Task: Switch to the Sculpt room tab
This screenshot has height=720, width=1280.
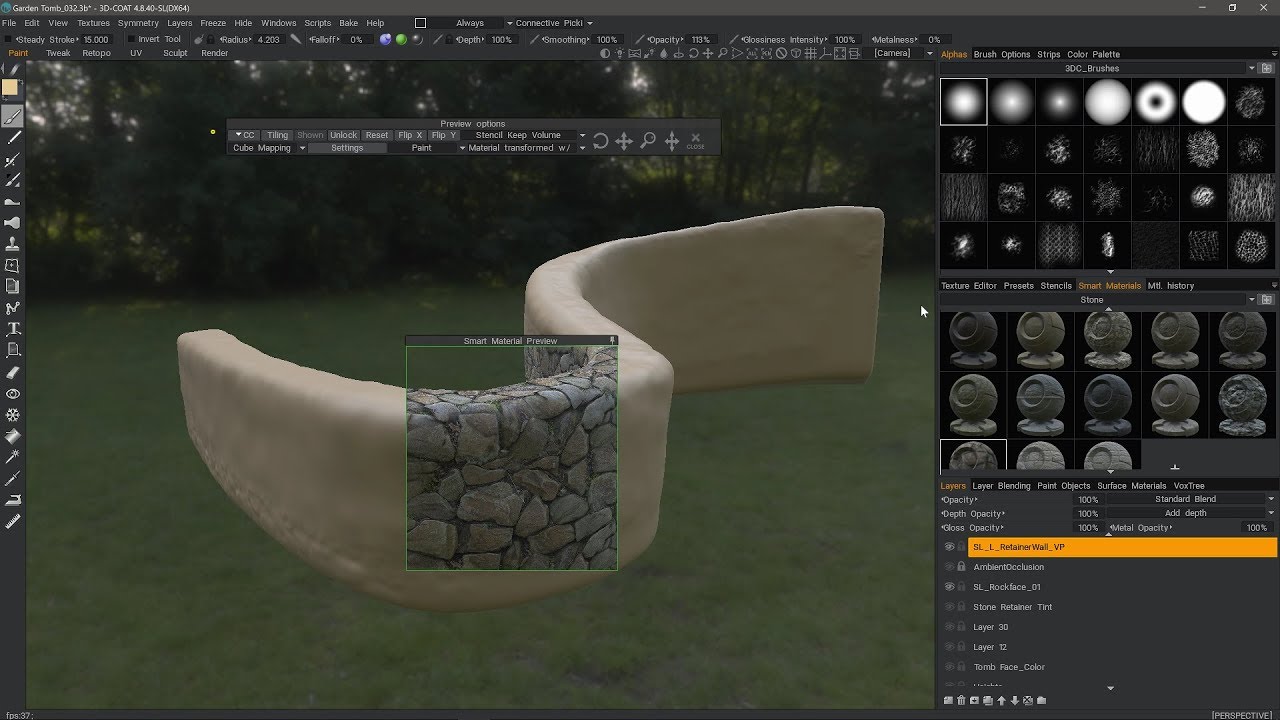Action: 175,53
